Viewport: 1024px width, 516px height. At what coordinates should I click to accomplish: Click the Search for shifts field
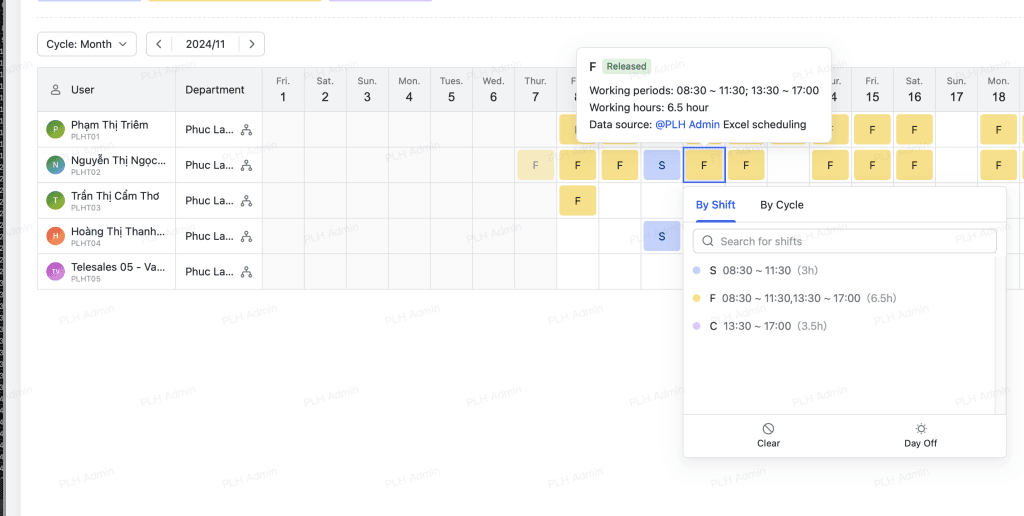pos(845,241)
